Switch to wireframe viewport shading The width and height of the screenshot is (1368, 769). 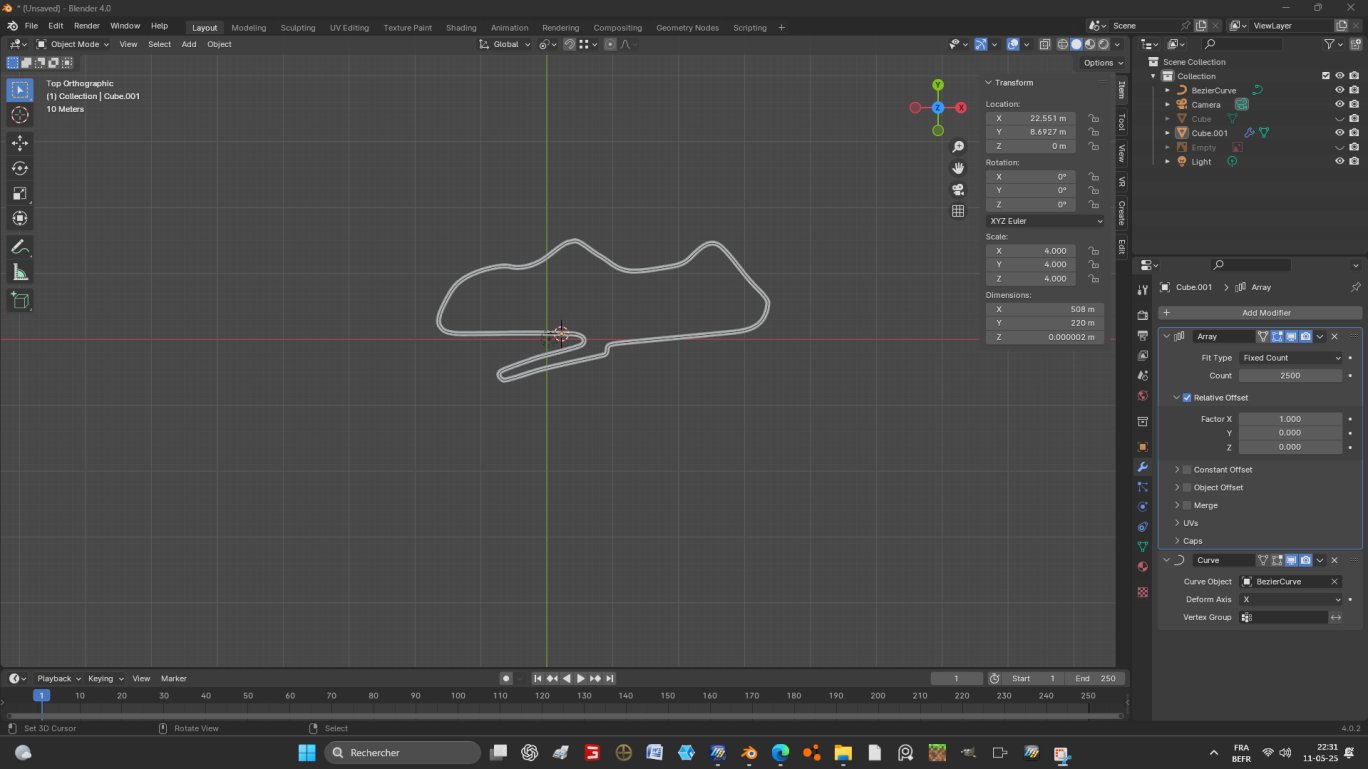coord(1063,44)
